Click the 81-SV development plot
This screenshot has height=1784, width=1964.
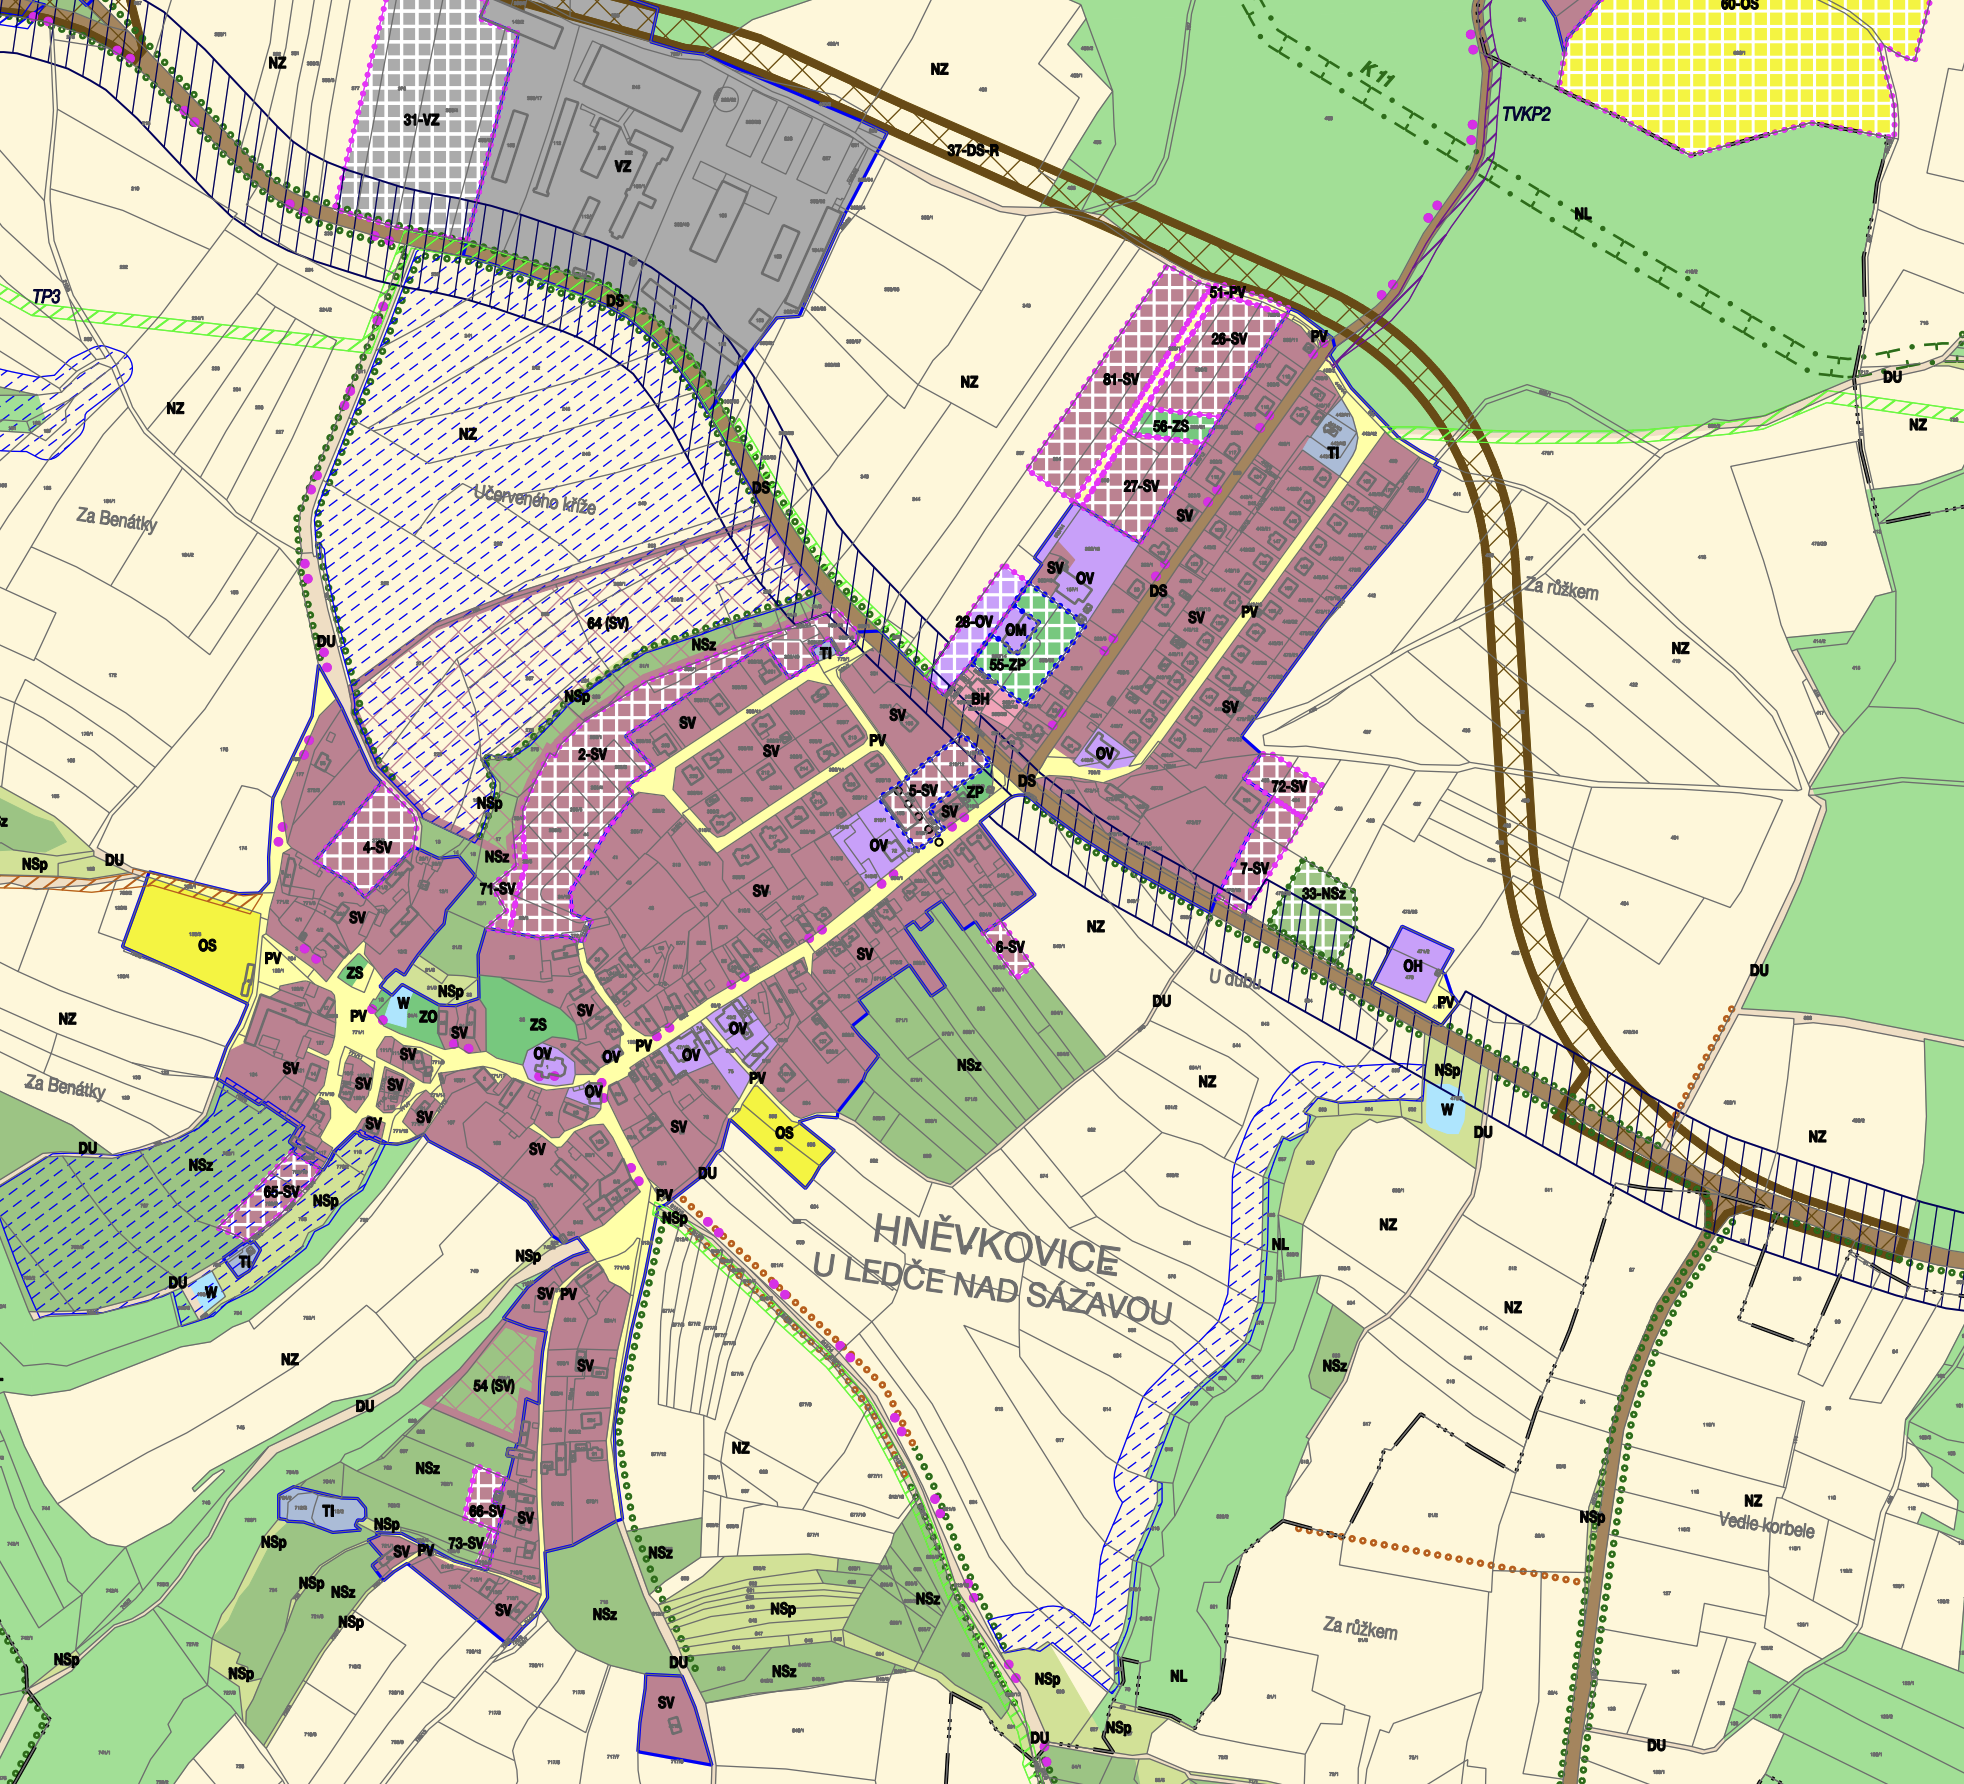1121,380
